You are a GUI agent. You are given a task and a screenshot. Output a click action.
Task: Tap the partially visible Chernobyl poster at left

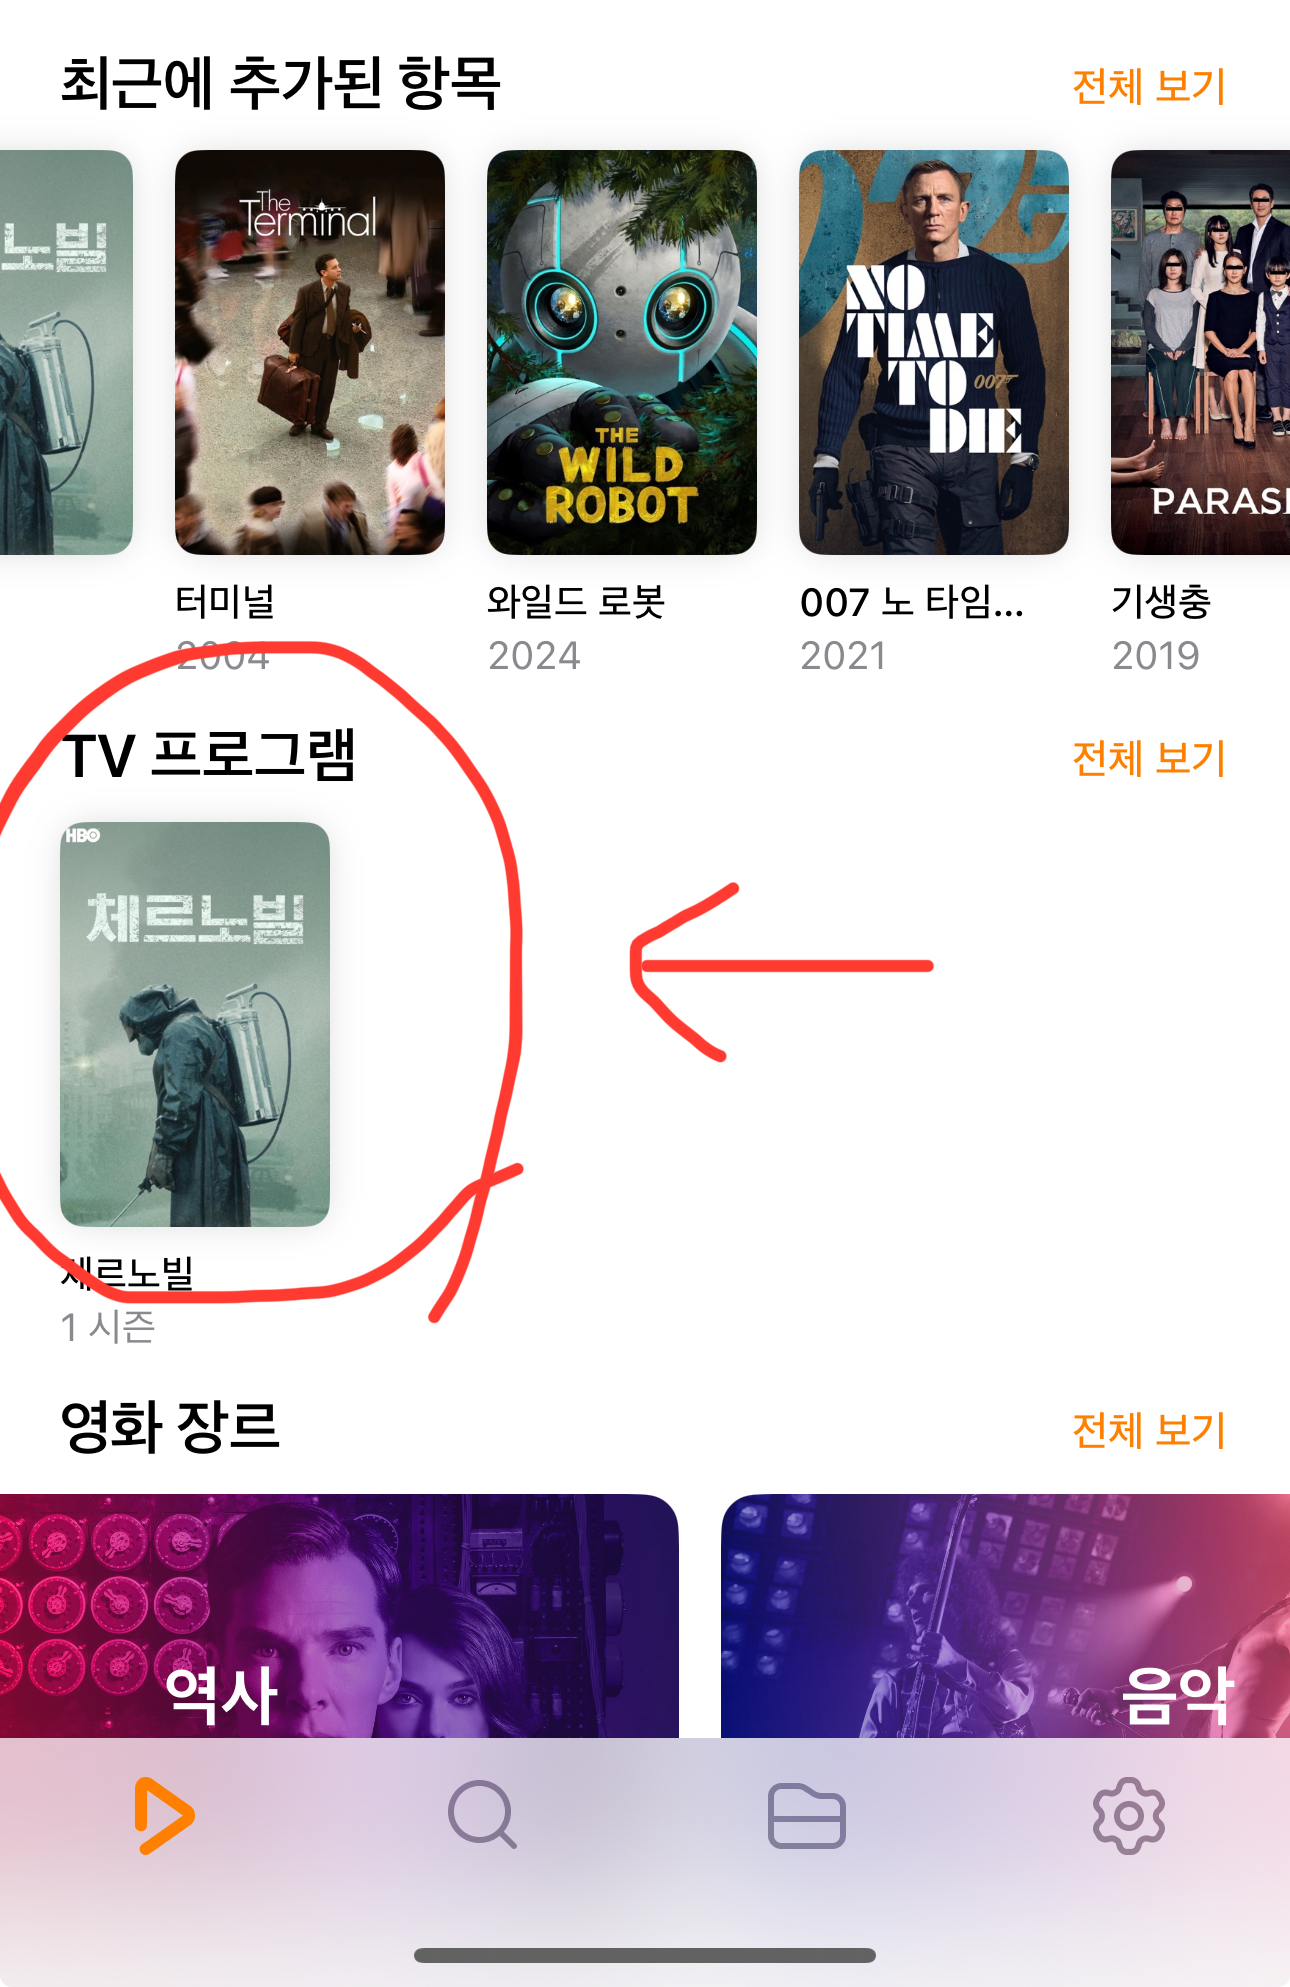coord(66,352)
